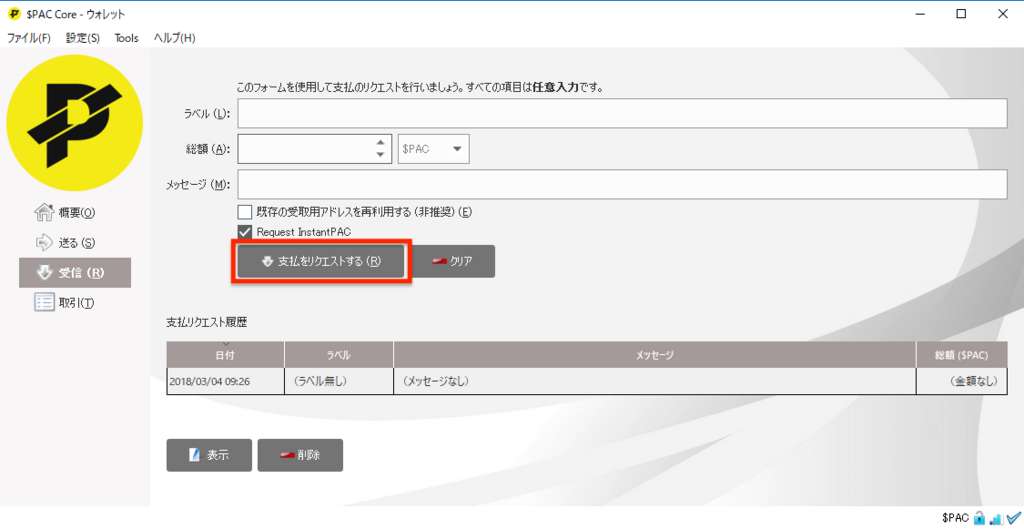Sort history by メッセージ column header
The width and height of the screenshot is (1024, 529).
[655, 355]
